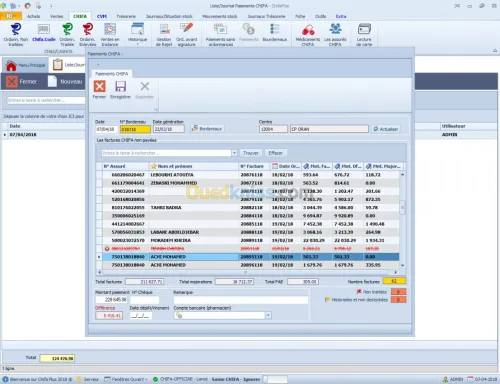The width and height of the screenshot is (500, 384).
Task: Click the Date dépôt/Virement field
Action: pyautogui.click(x=140, y=316)
